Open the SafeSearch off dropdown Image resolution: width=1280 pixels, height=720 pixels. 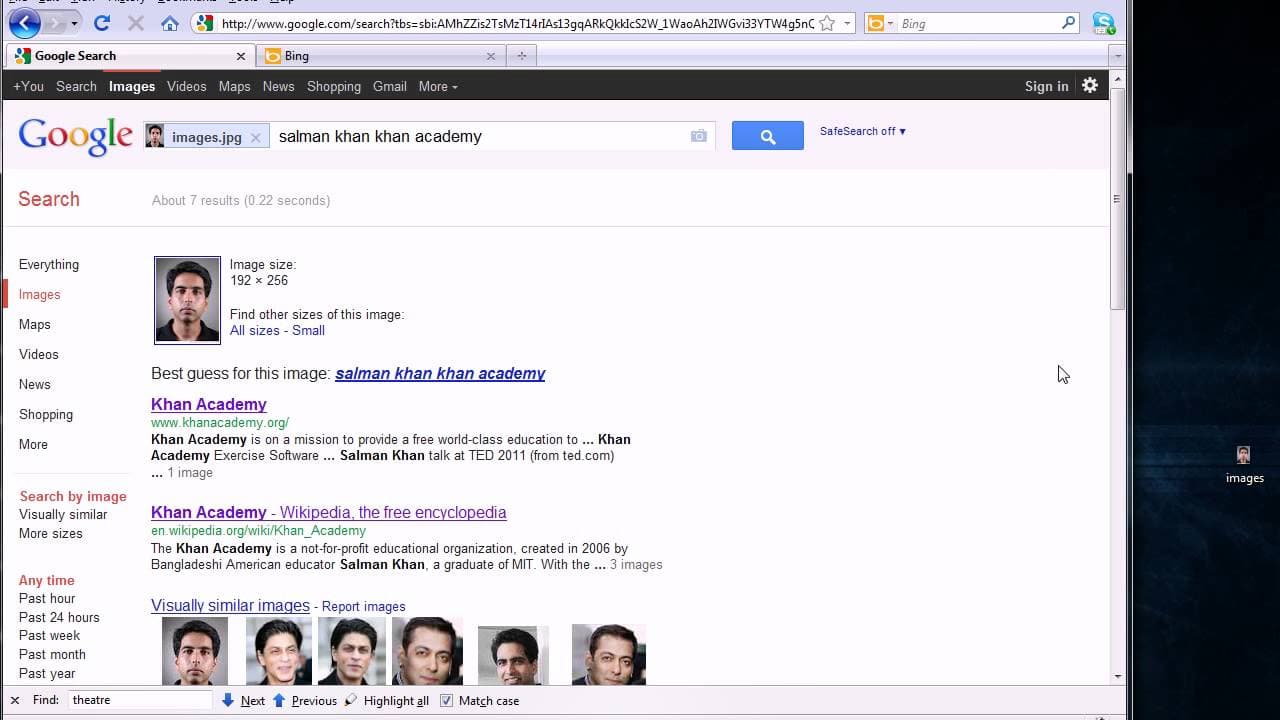click(862, 131)
